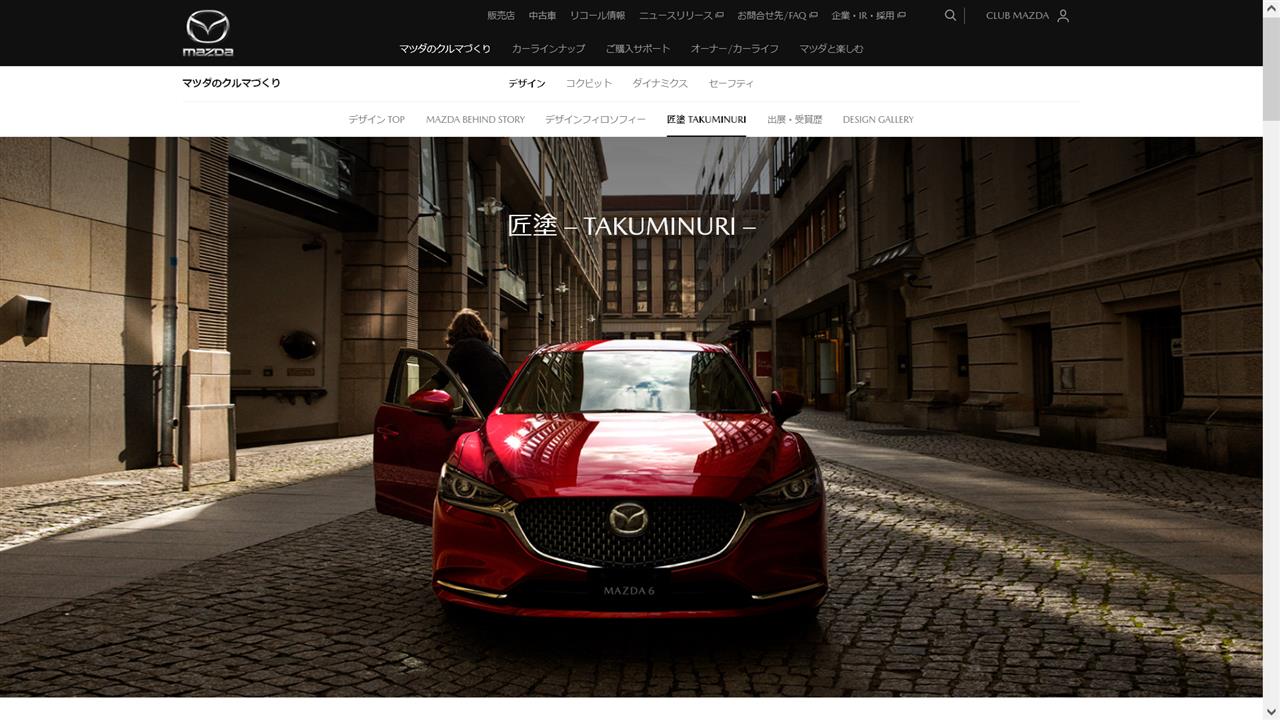
Task: Open CLUB MAZDA login link
Action: click(1017, 16)
